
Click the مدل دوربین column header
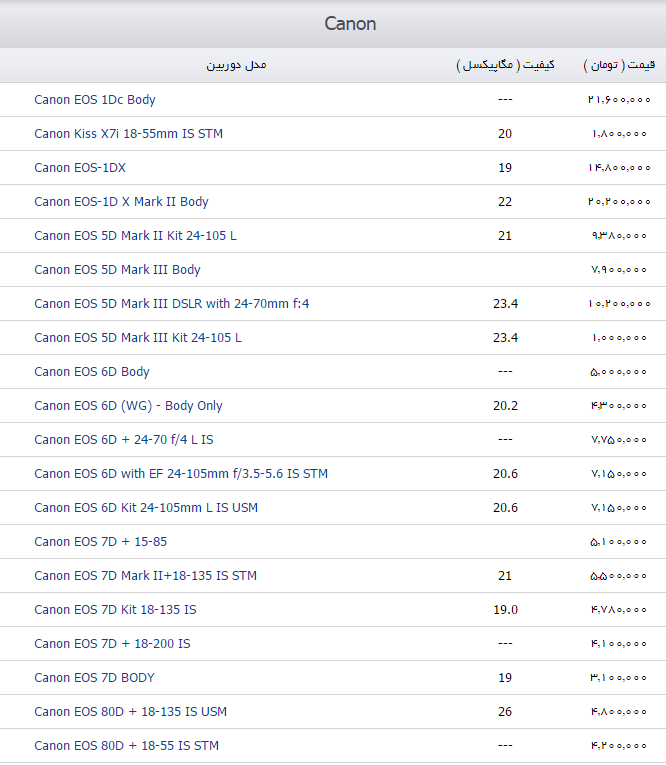pyautogui.click(x=236, y=65)
